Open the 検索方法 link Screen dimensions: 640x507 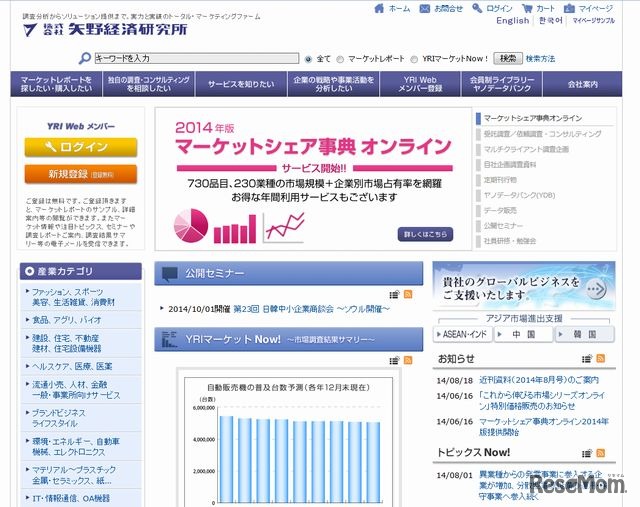point(540,59)
